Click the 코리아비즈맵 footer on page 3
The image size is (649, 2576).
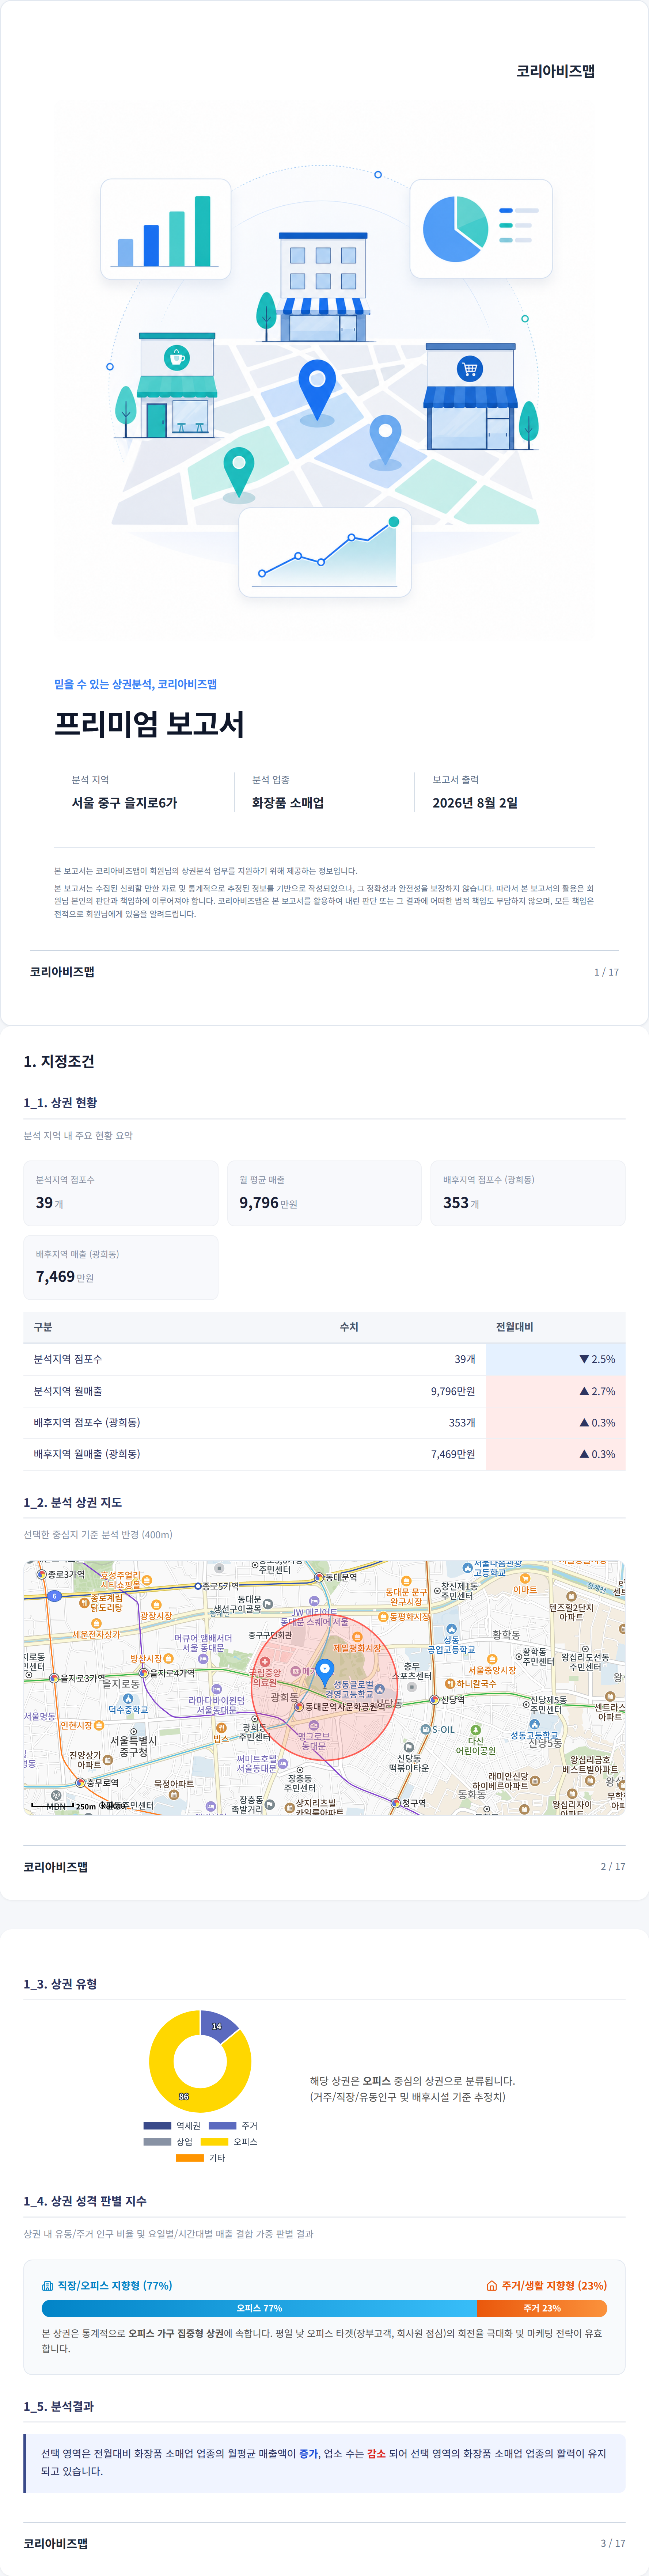56,2543
